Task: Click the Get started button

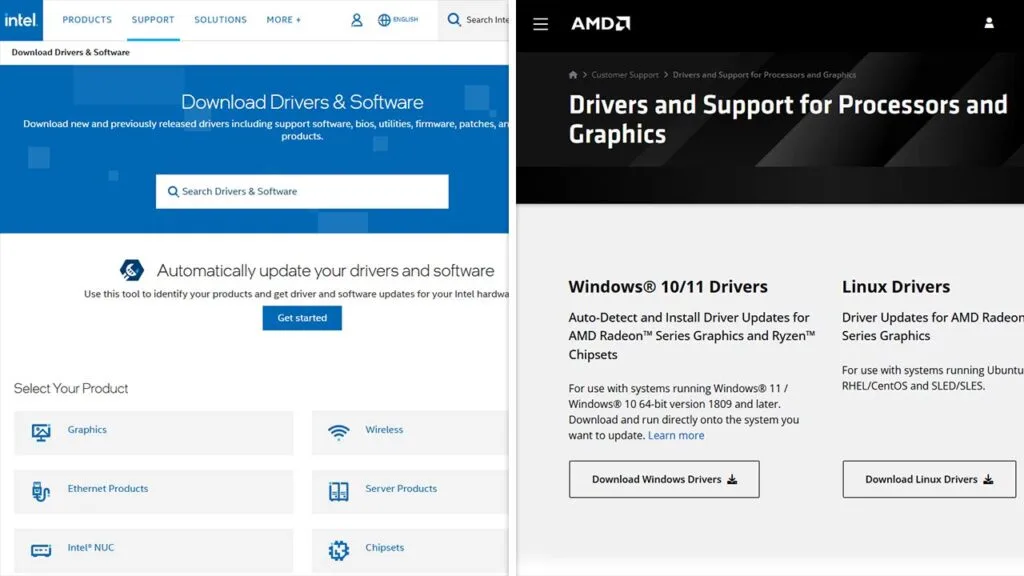Action: pyautogui.click(x=302, y=318)
